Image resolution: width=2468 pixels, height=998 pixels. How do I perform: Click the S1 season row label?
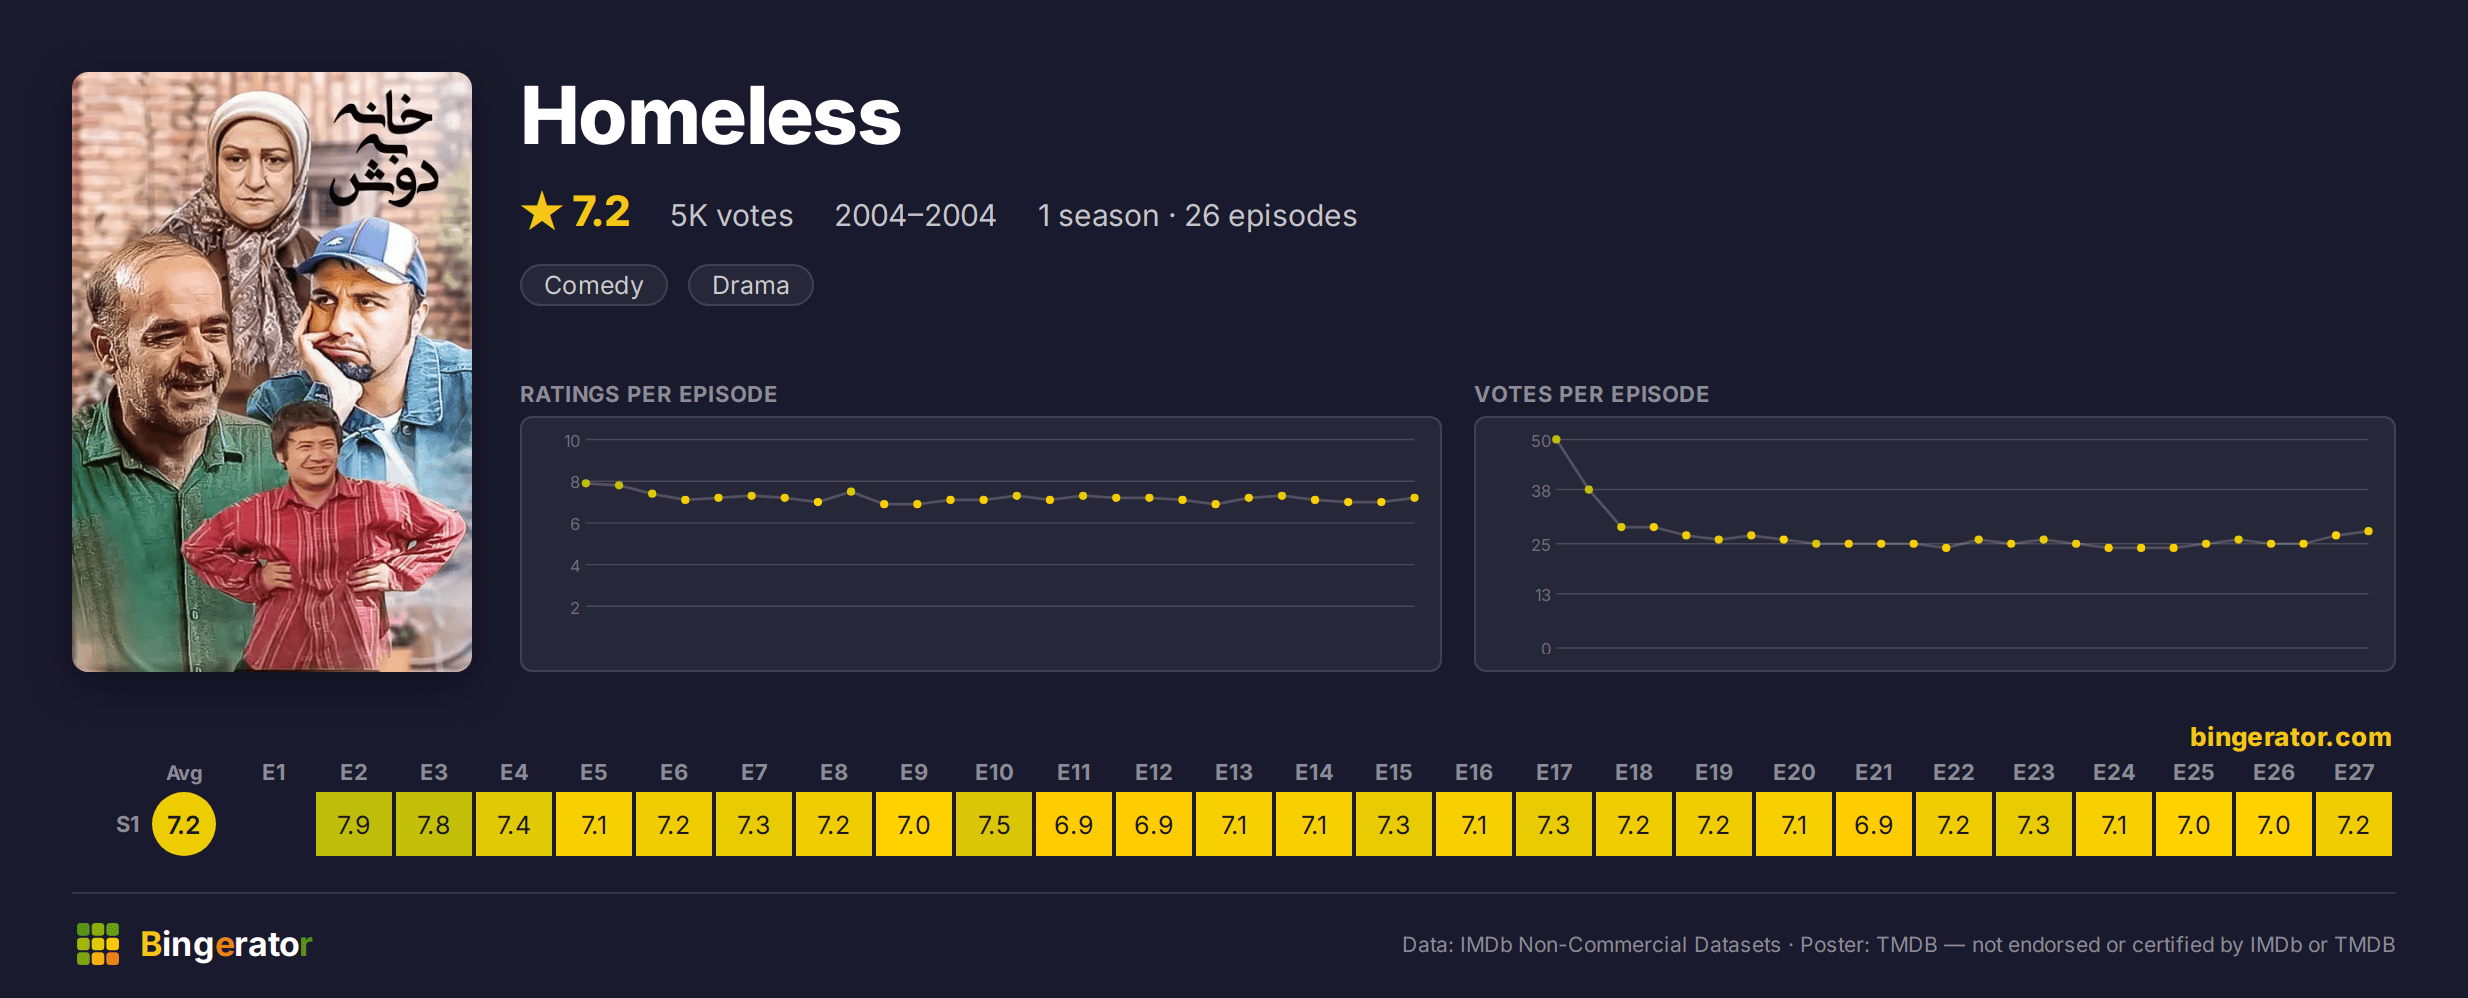coord(128,824)
